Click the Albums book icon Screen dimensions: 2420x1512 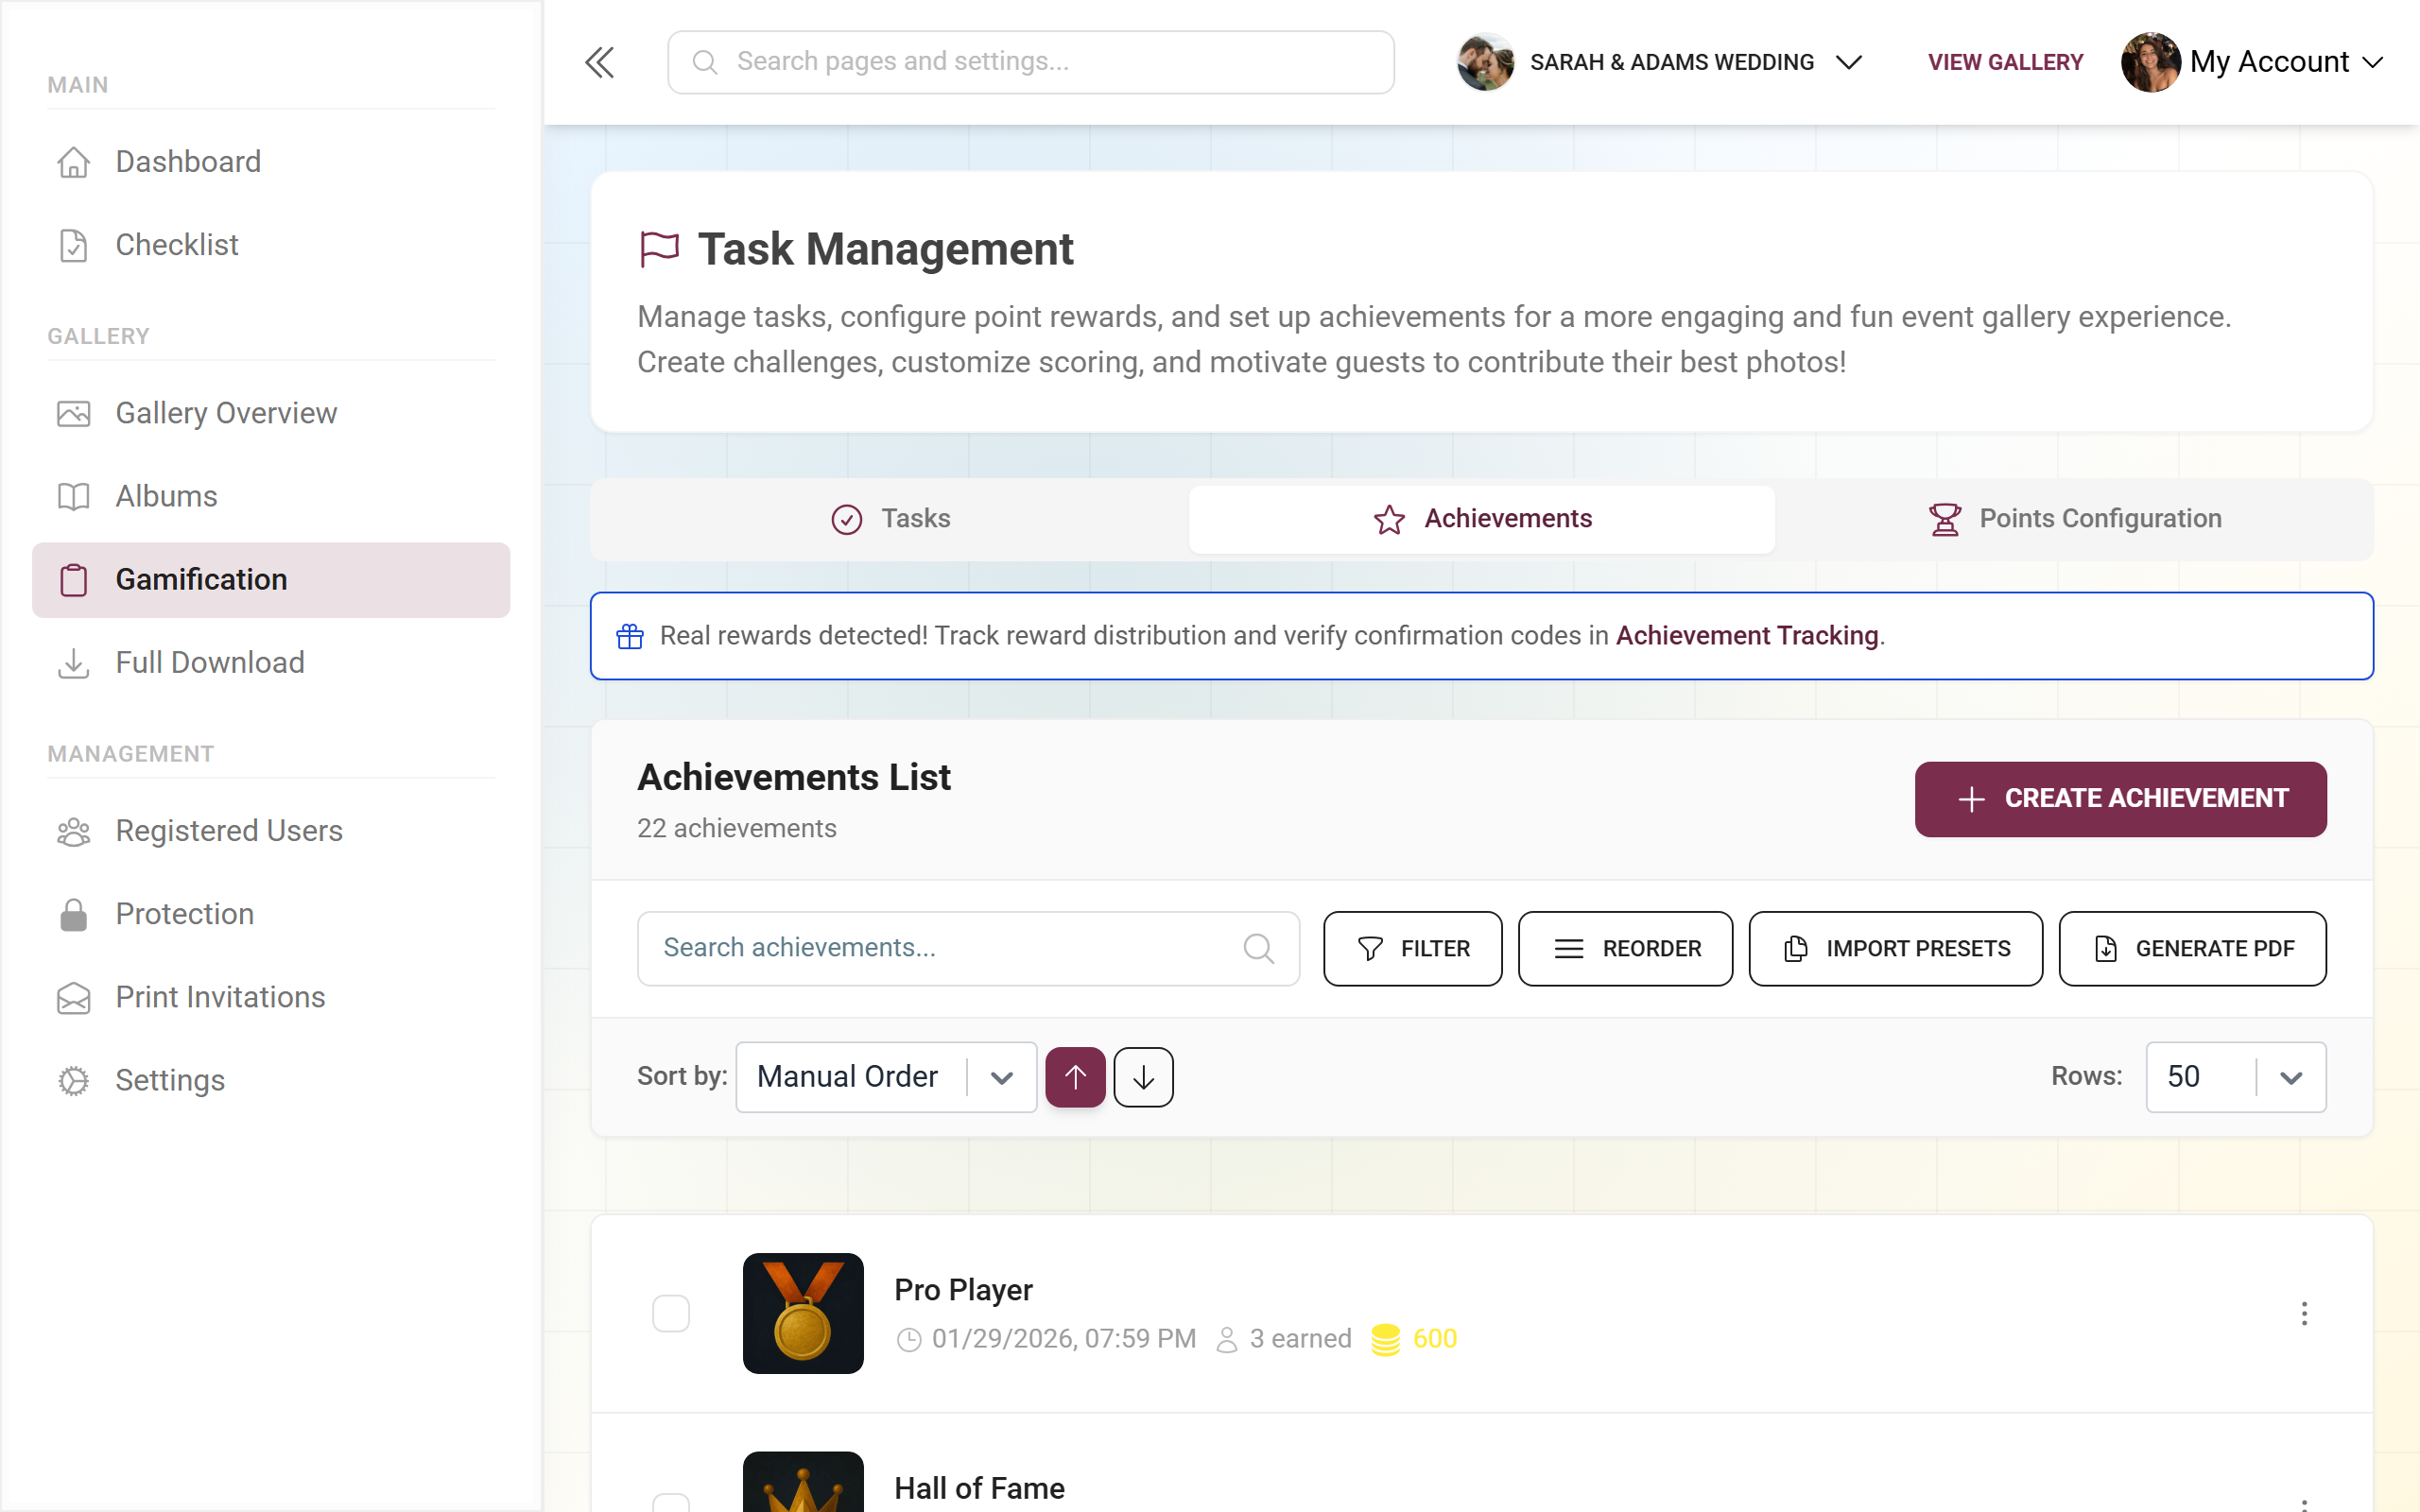[x=74, y=496]
